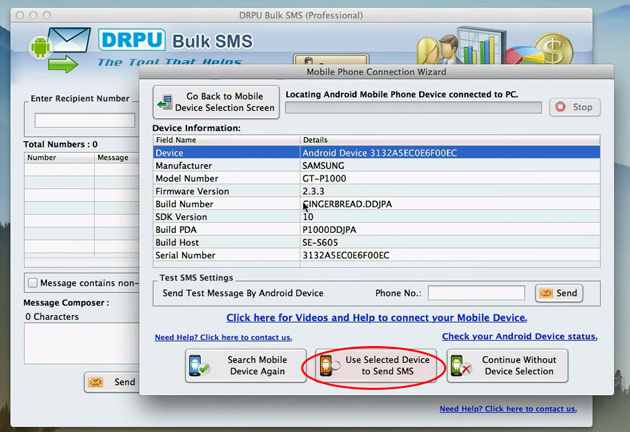Viewport: 630px width, 432px height.
Task: Click the business people icon in the banner
Action: tap(438, 51)
